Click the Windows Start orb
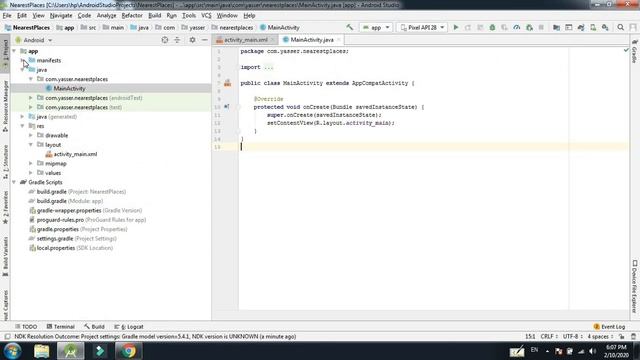This screenshot has width=640, height=360. [x=12, y=351]
